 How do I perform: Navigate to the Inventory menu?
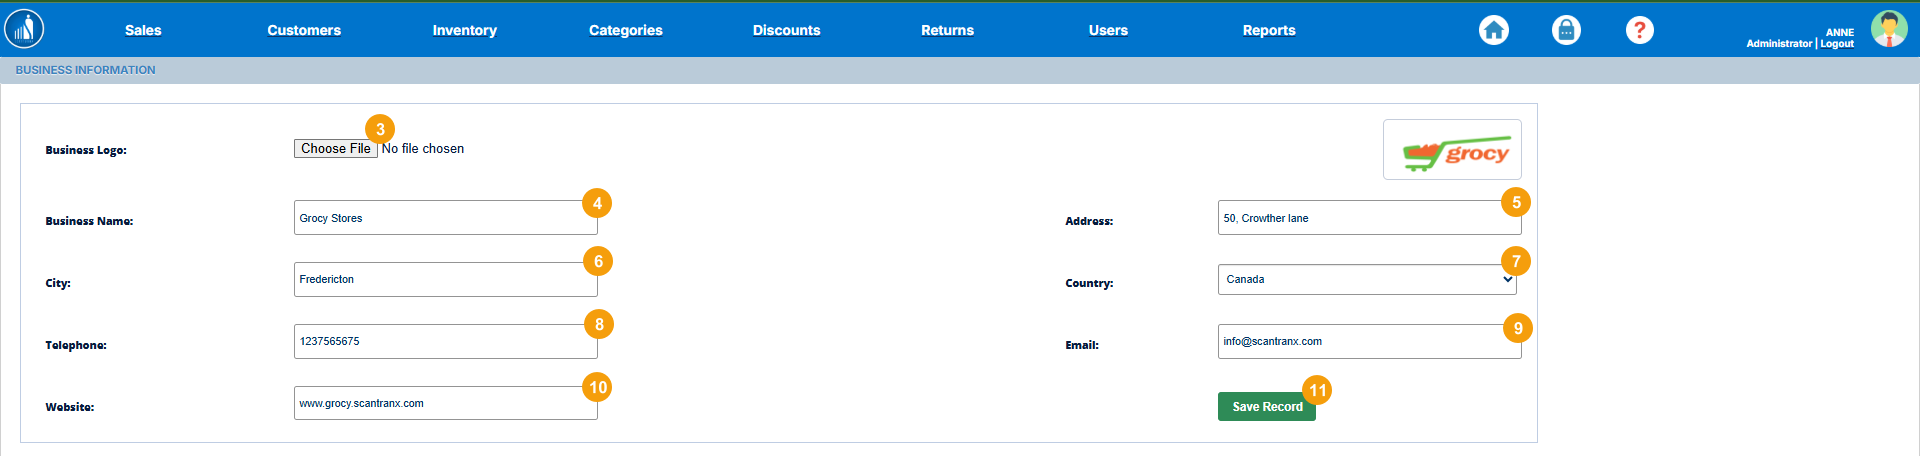pyautogui.click(x=464, y=31)
